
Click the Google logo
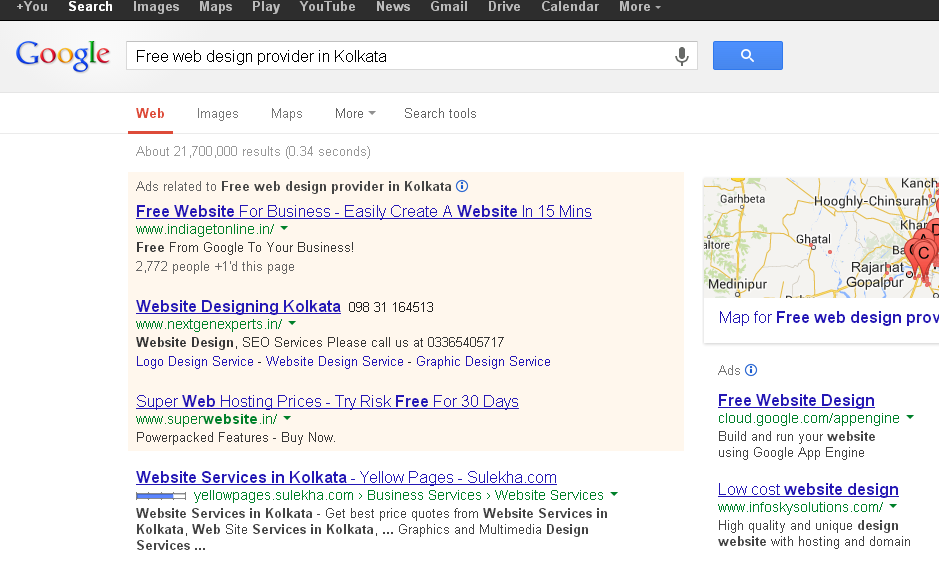pyautogui.click(x=63, y=56)
